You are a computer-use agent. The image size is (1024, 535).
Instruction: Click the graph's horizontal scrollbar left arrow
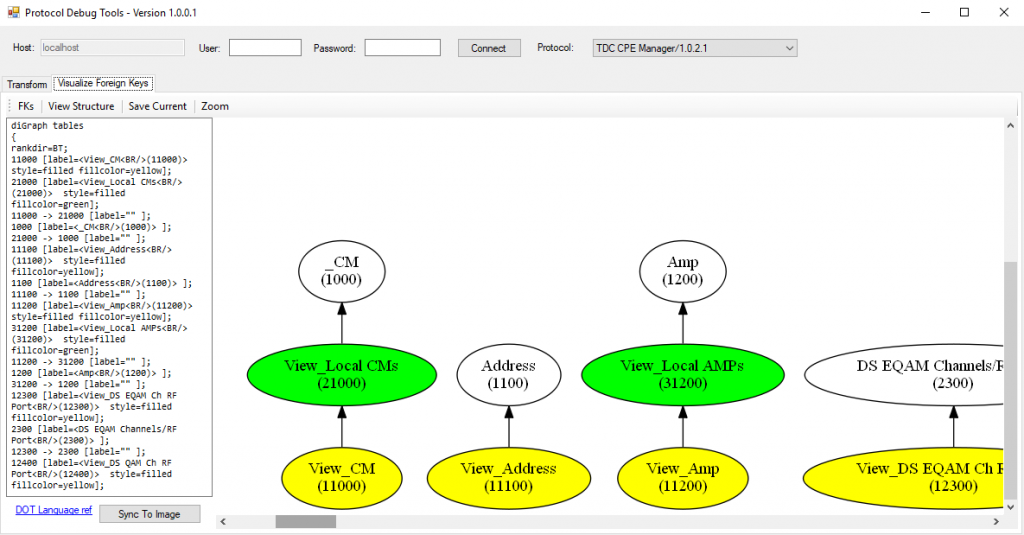coord(223,521)
